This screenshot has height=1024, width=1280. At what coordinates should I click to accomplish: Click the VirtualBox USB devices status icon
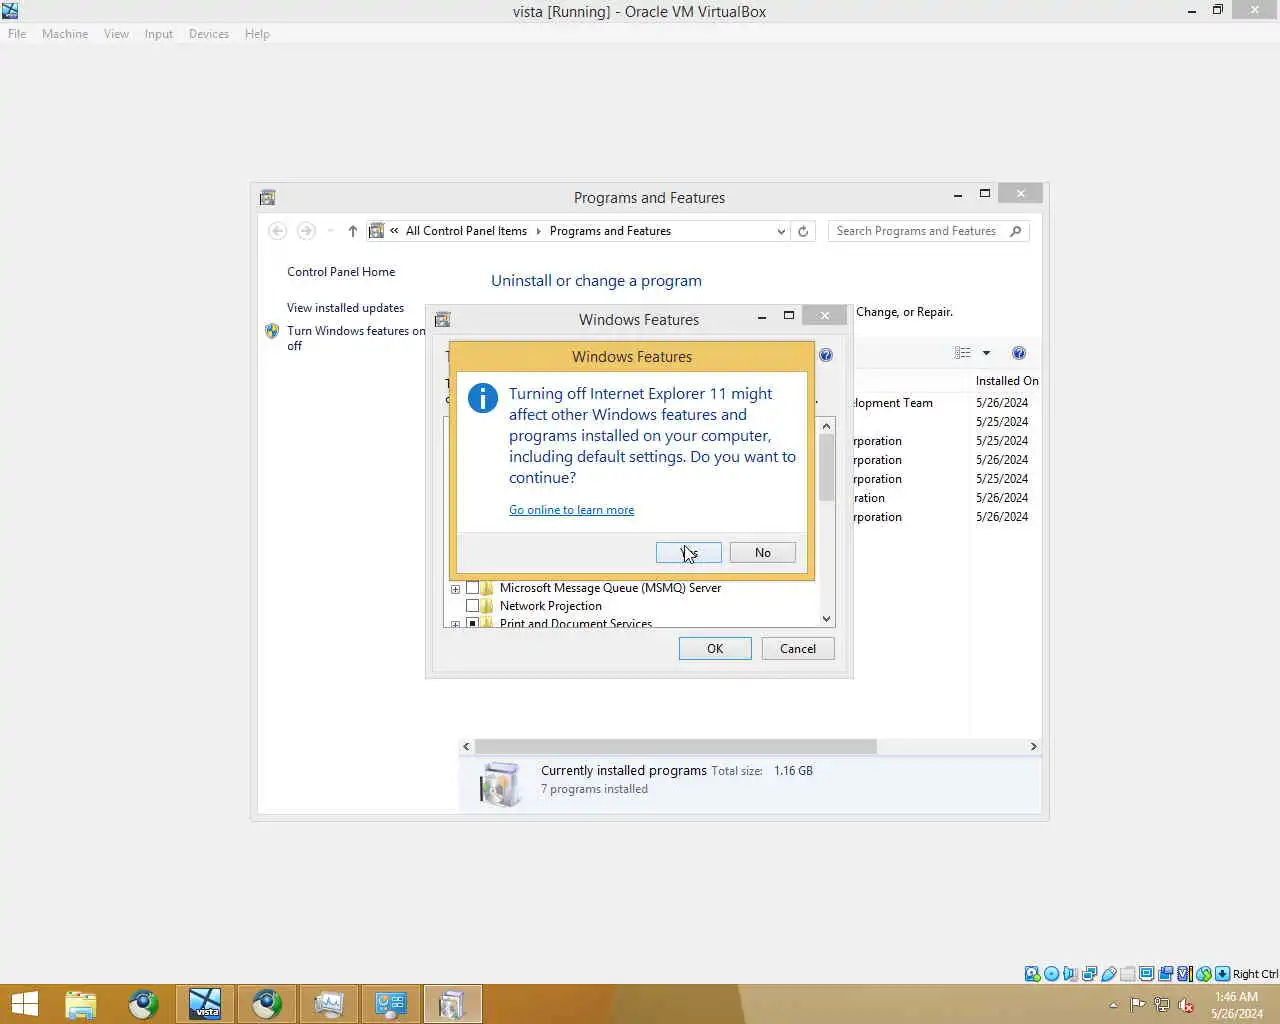point(1109,974)
